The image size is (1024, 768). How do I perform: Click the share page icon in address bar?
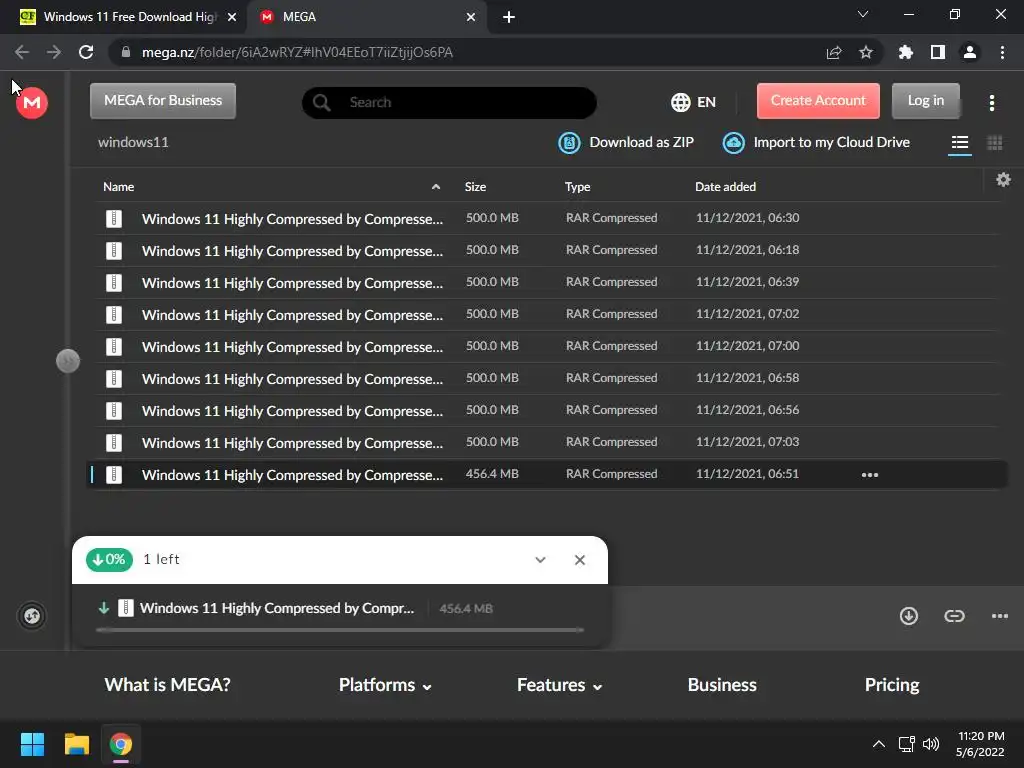click(833, 52)
